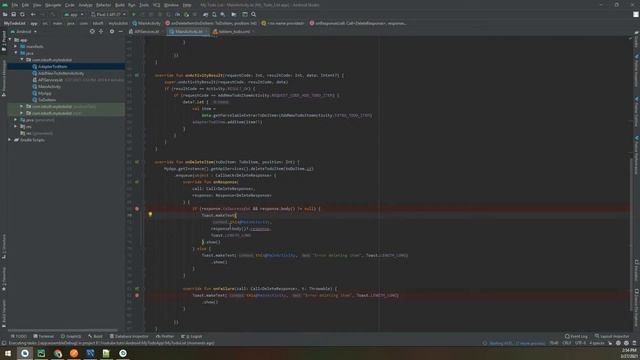Open the Database Inspector tool window
Screen dimensions: 640x360
[129, 336]
